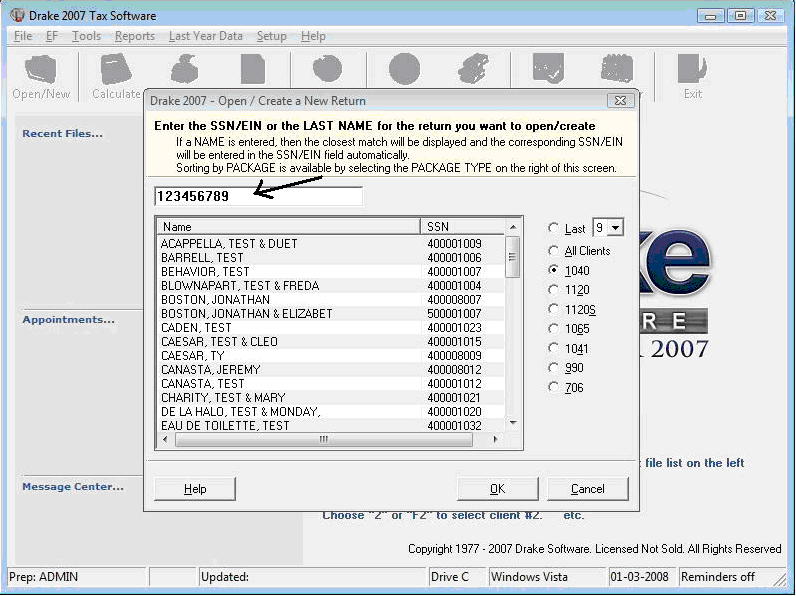The width and height of the screenshot is (796, 596).
Task: Select the All Clients radio button
Action: pyautogui.click(x=553, y=251)
